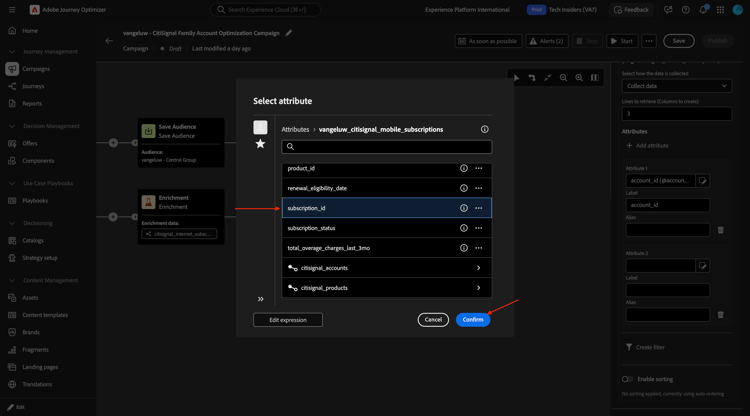Screen dimensions: 750x416
Task: Show info for total_overage_charges_last_3mo
Action: 464,248
